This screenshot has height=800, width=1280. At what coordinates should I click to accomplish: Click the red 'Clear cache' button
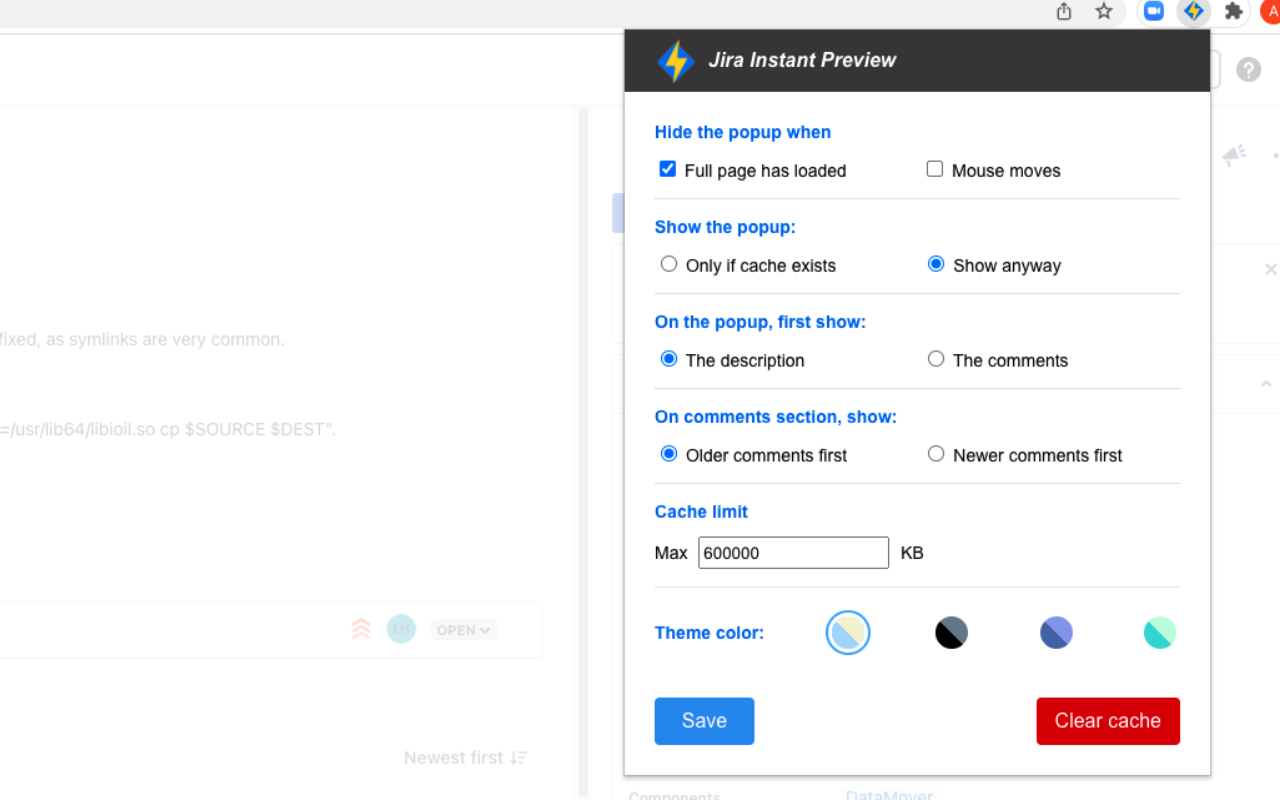coord(1108,721)
